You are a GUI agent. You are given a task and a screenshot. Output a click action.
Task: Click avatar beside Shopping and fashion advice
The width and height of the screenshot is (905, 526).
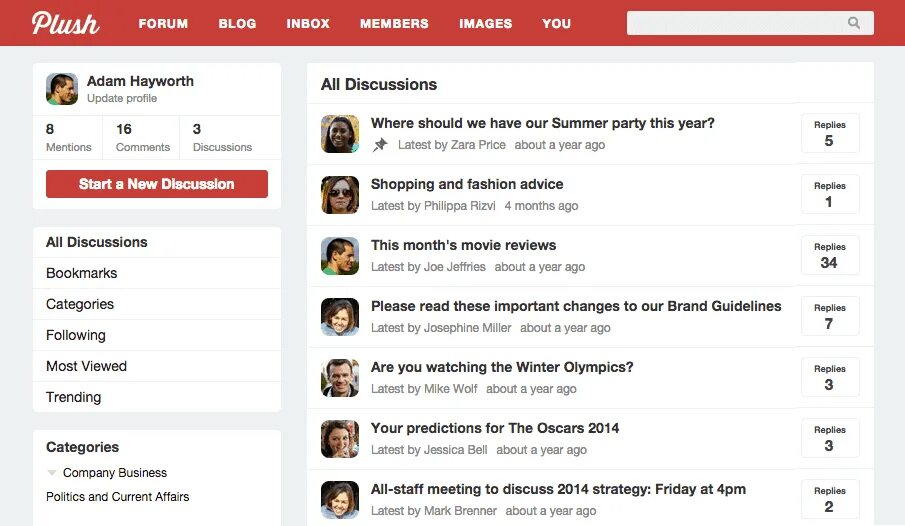click(x=340, y=195)
